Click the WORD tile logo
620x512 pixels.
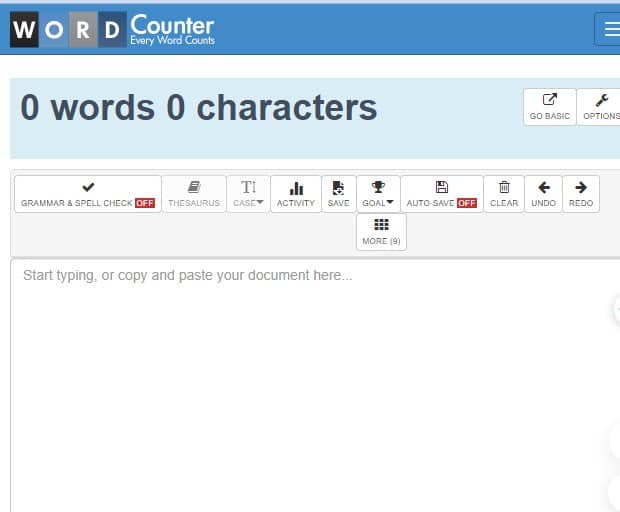coord(68,29)
